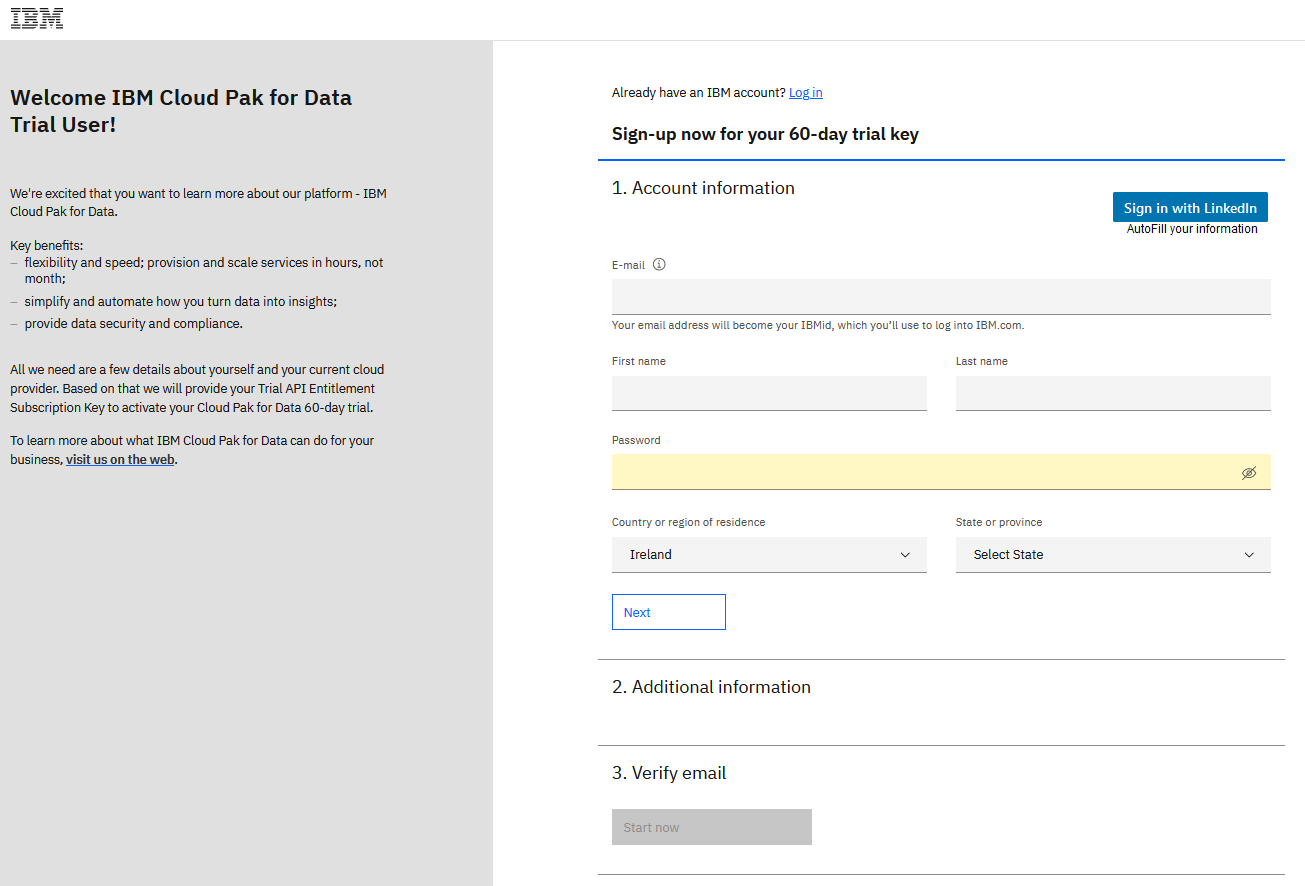Click the Next button

pyautogui.click(x=669, y=612)
